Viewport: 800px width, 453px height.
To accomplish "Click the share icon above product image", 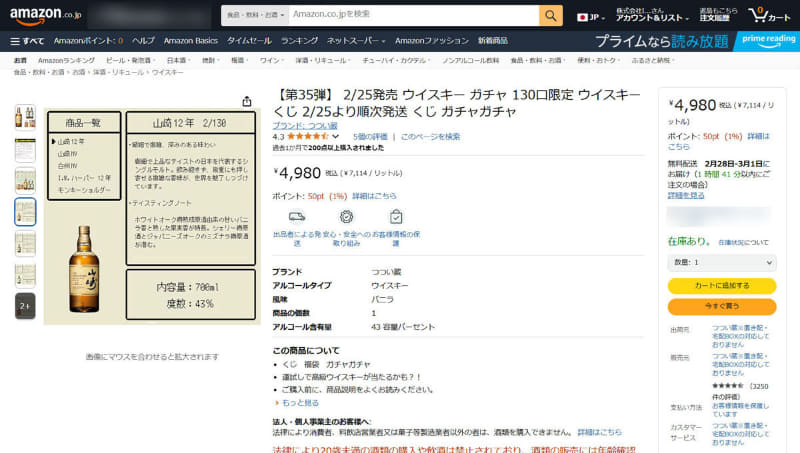I will 247,101.
